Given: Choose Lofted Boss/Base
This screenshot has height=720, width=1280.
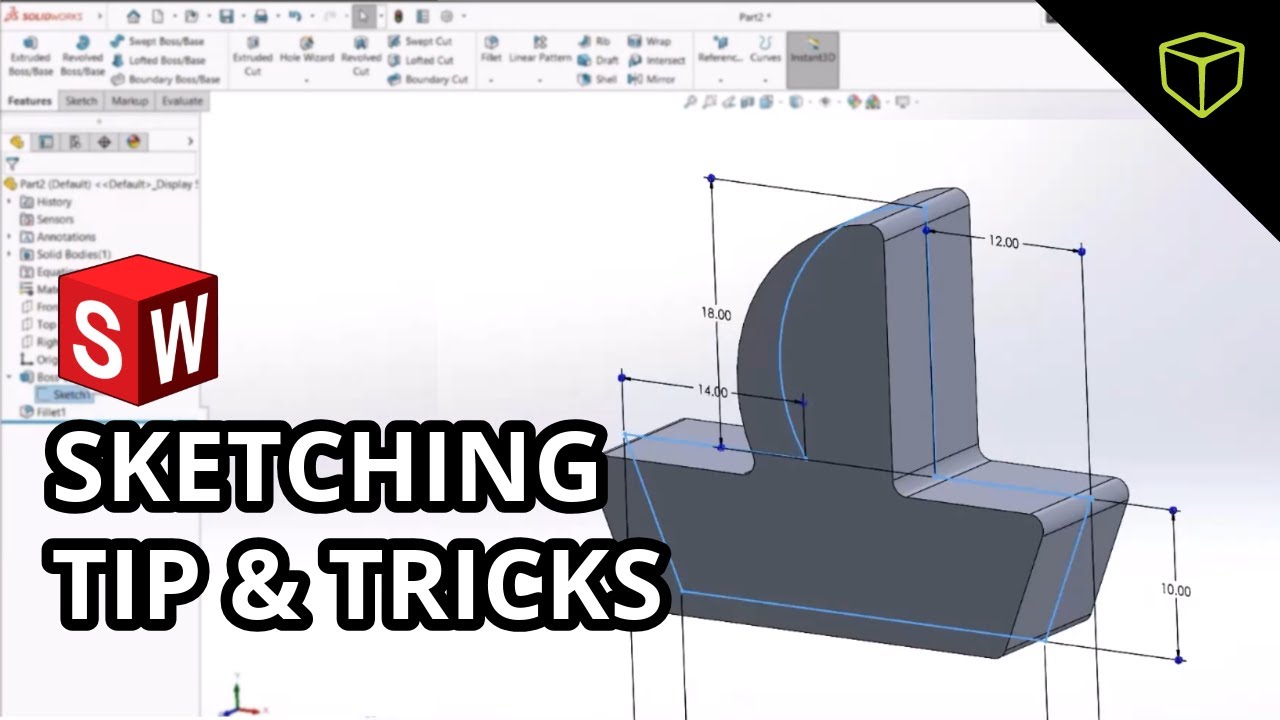Looking at the screenshot, I should coord(160,60).
